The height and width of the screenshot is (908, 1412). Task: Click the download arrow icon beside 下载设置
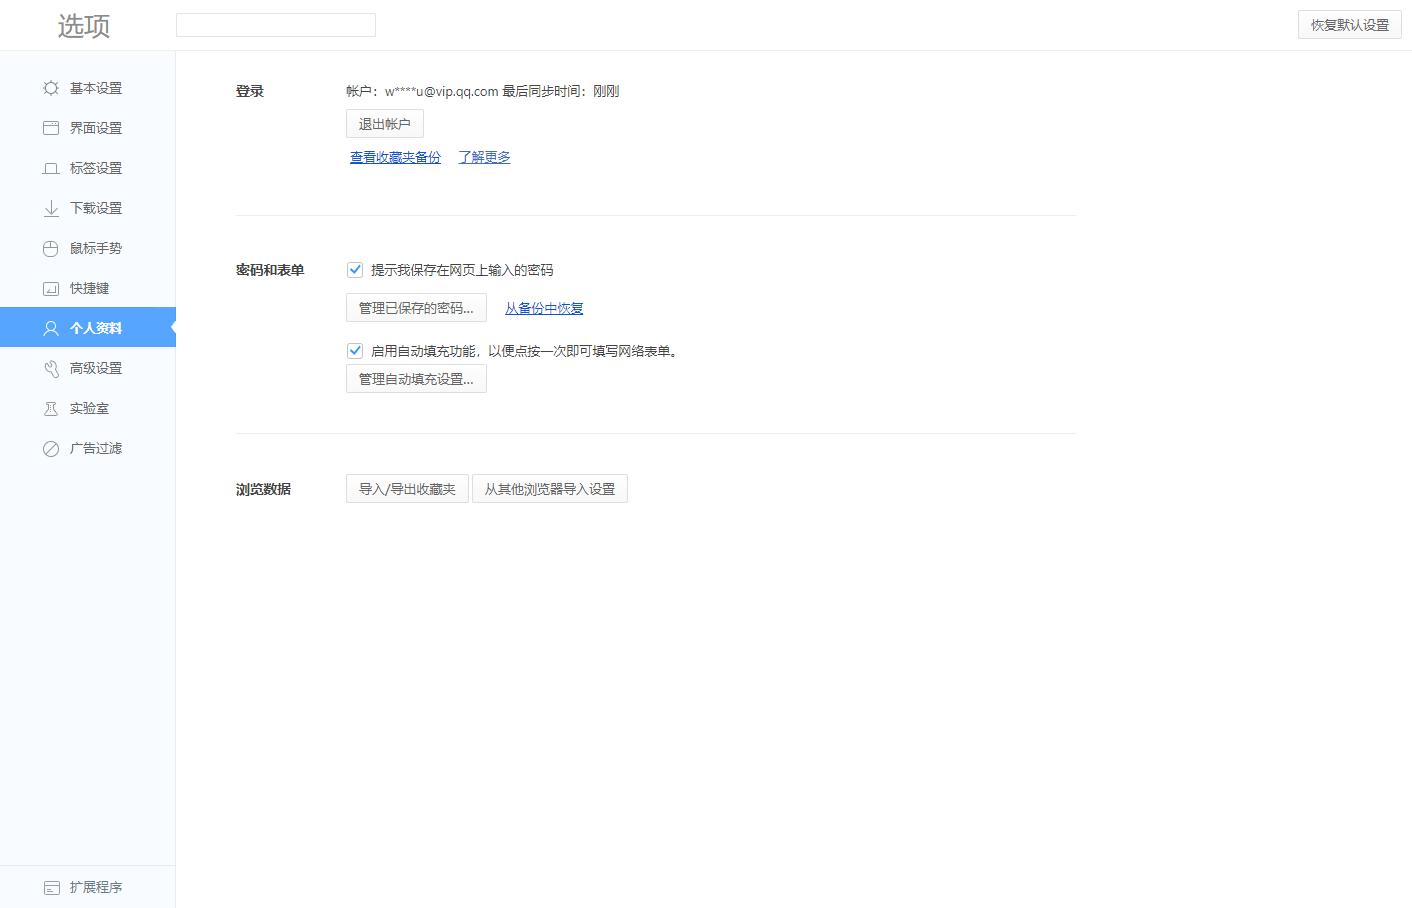point(51,208)
